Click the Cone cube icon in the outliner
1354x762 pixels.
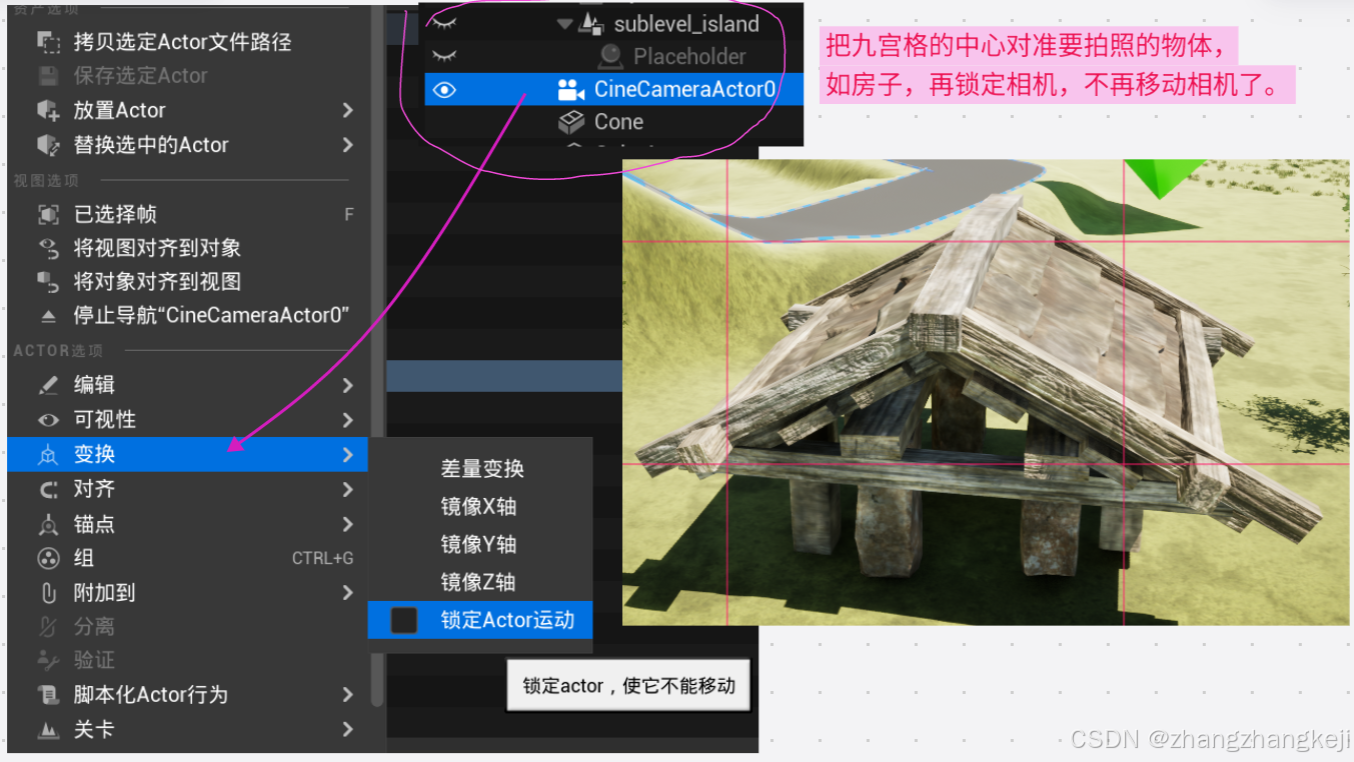pos(570,121)
